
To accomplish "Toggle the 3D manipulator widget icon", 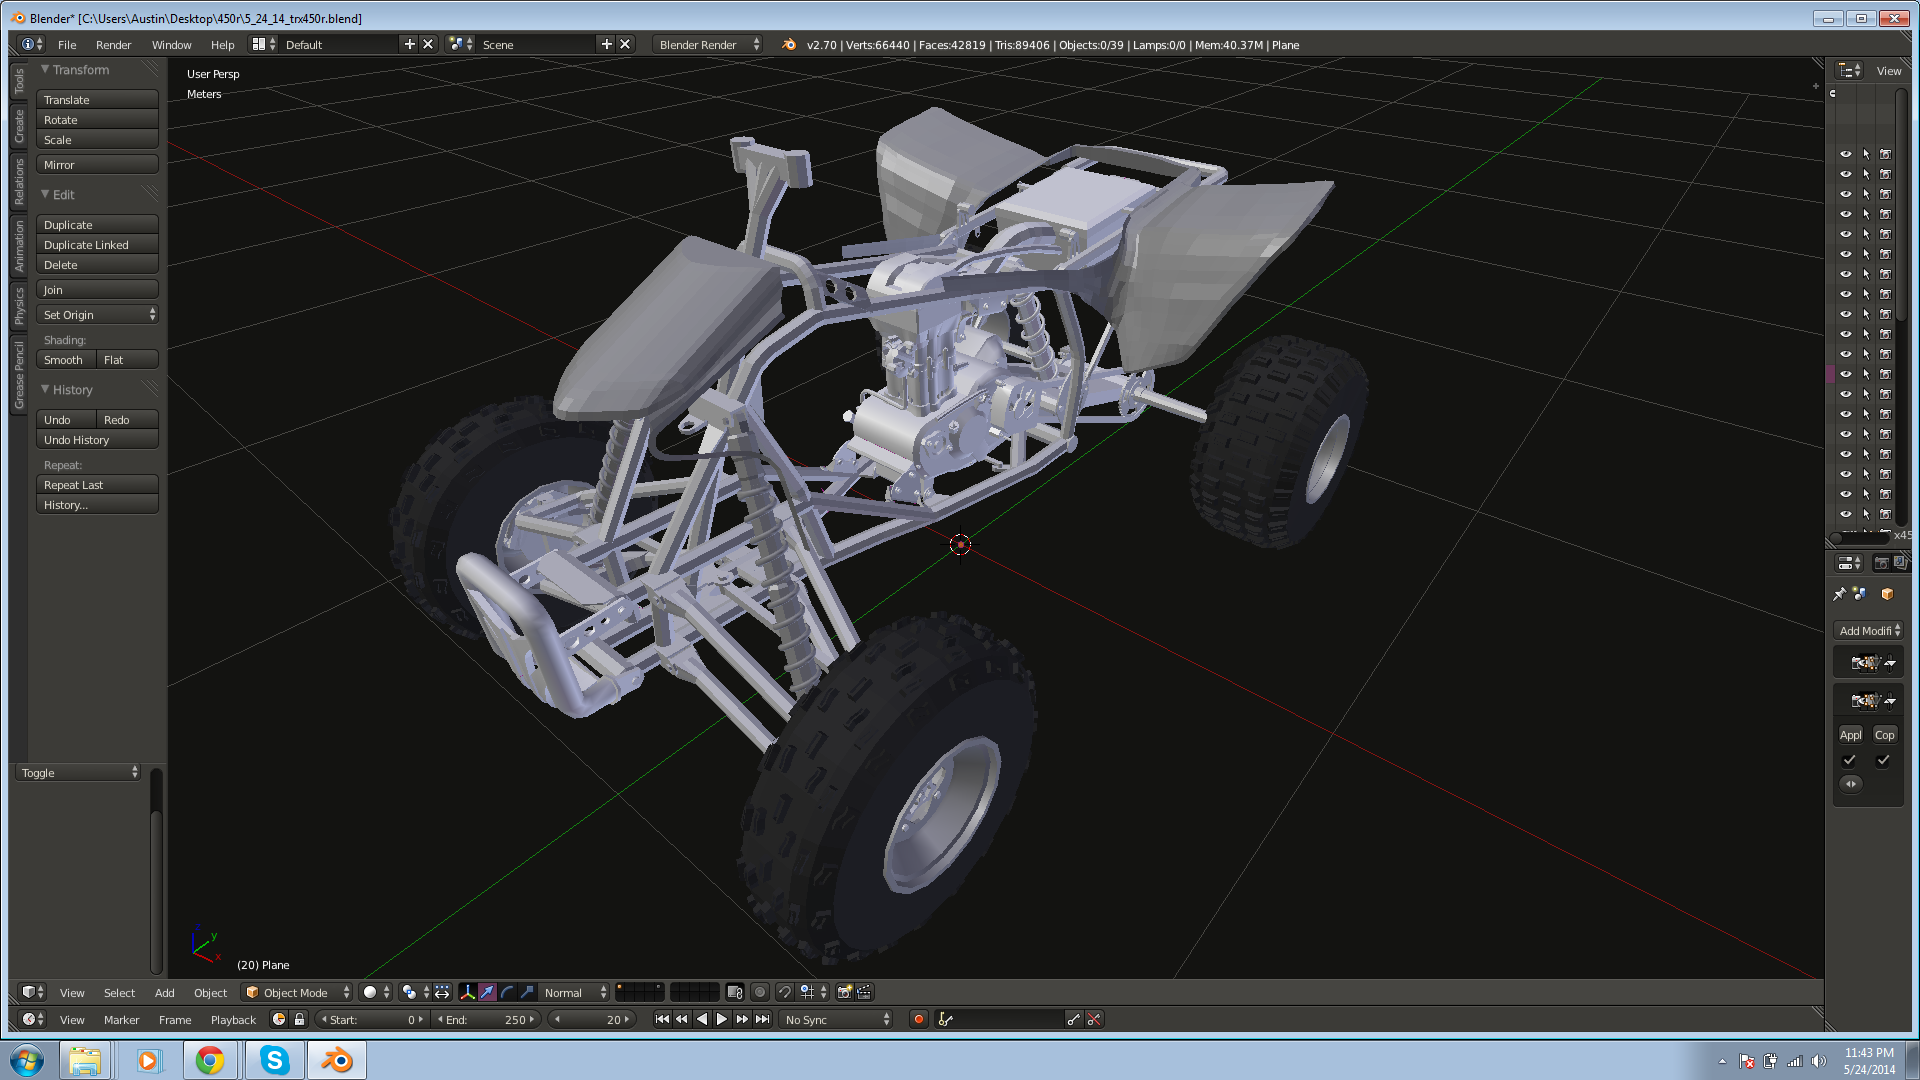I will (x=467, y=992).
